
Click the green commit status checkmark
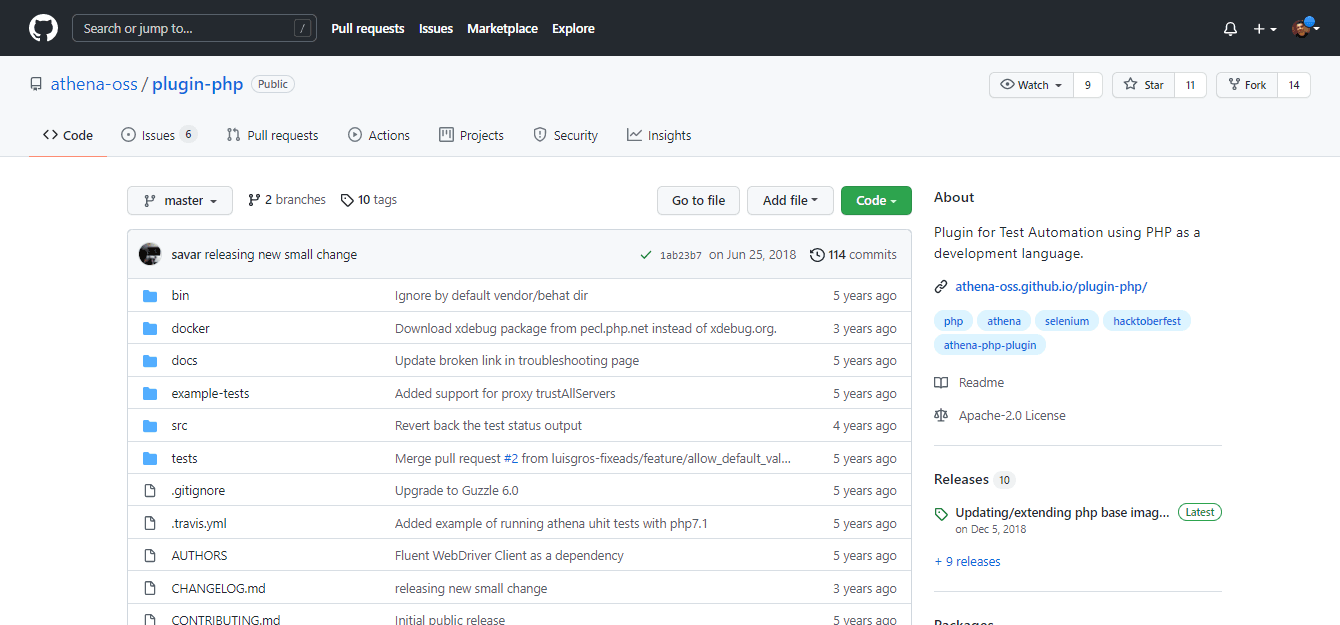click(646, 255)
